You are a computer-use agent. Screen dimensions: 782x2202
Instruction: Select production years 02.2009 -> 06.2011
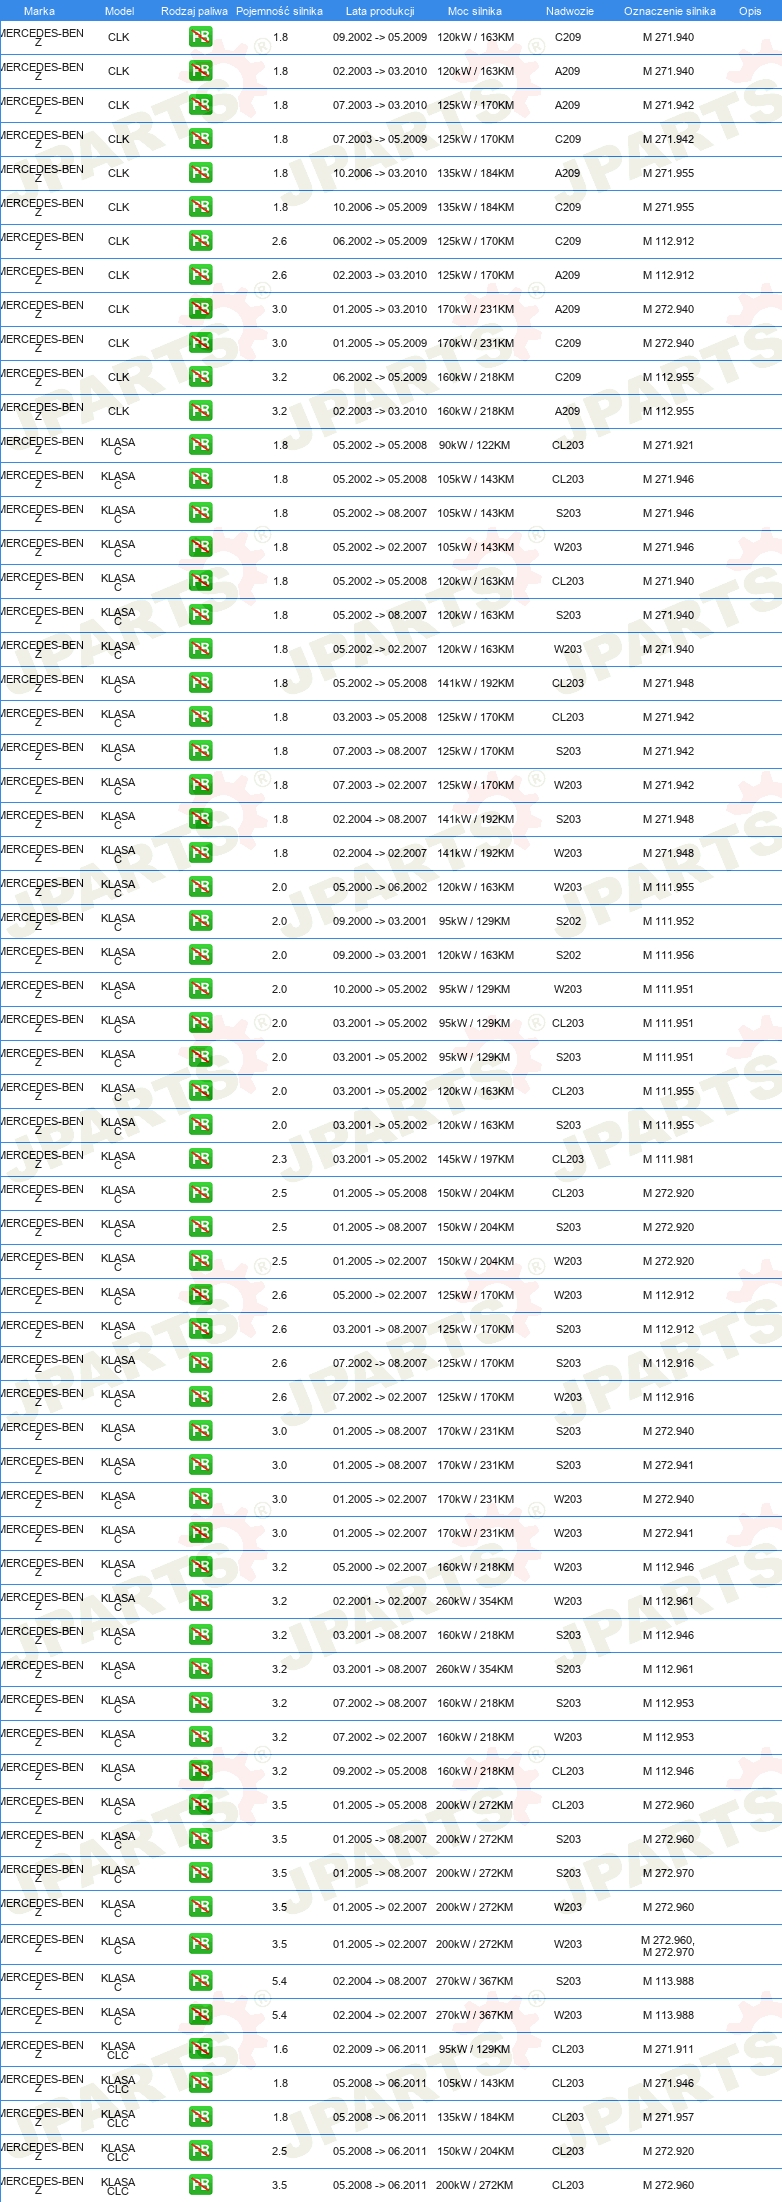(x=380, y=2049)
